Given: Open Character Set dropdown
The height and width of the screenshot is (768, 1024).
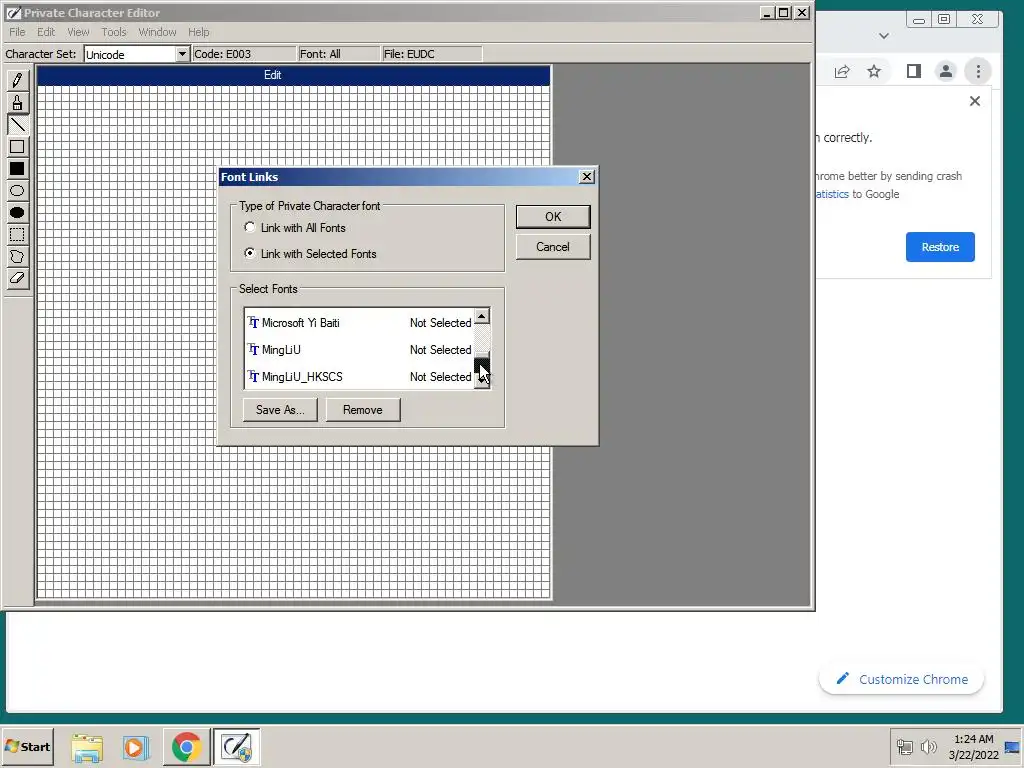Looking at the screenshot, I should pyautogui.click(x=182, y=54).
